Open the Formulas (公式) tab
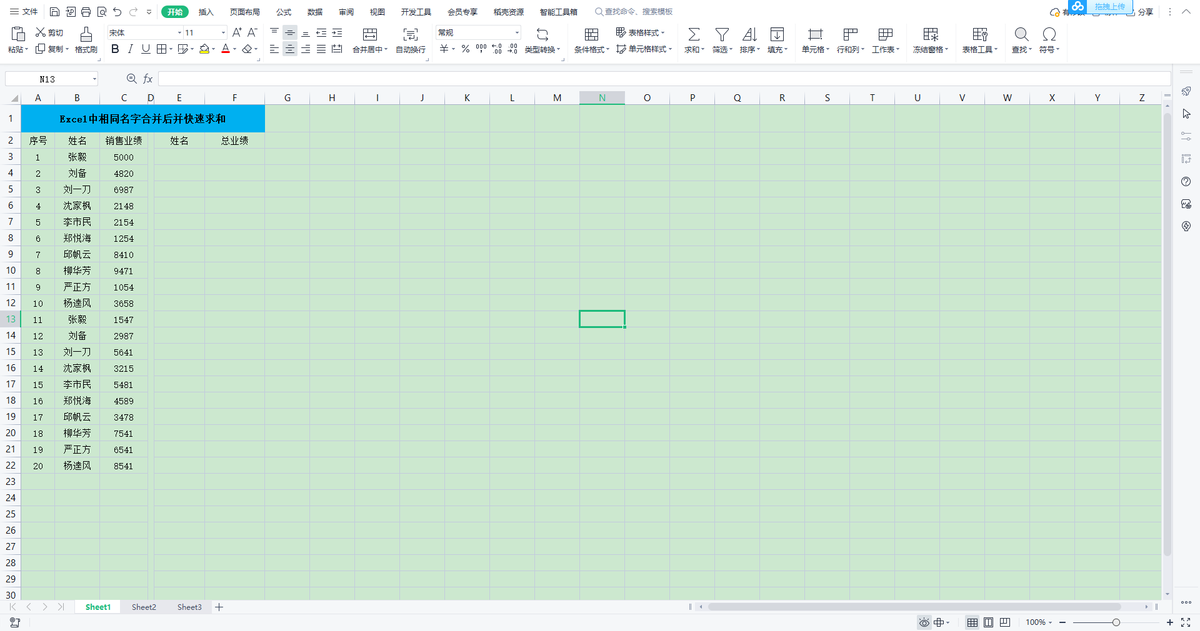The width and height of the screenshot is (1200, 631). pos(284,12)
